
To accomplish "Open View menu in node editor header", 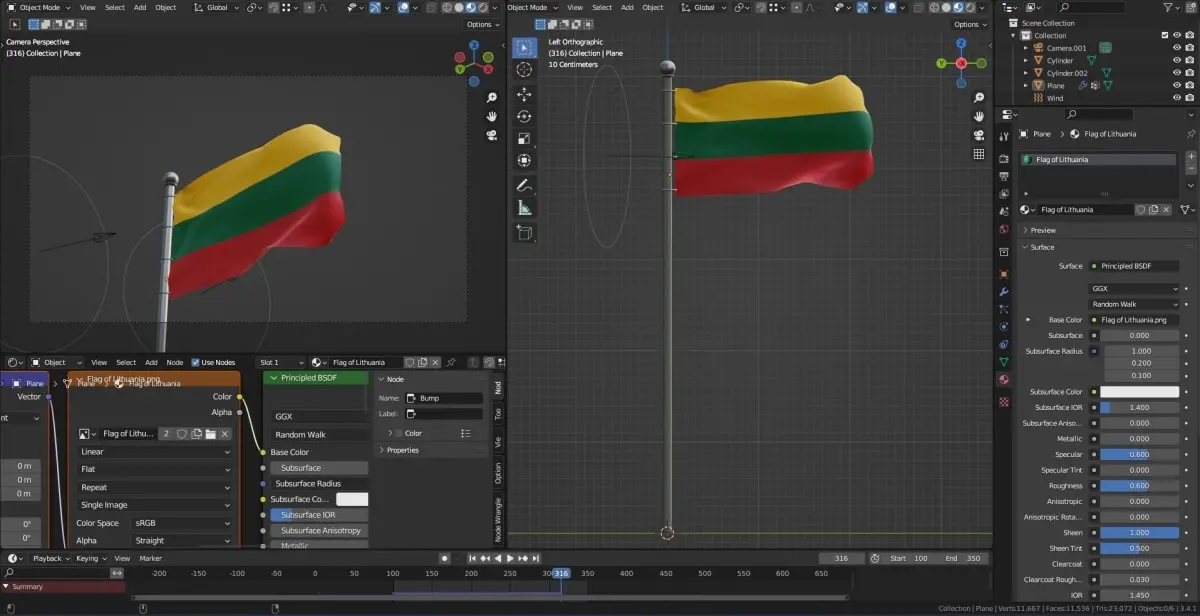I will 99,362.
